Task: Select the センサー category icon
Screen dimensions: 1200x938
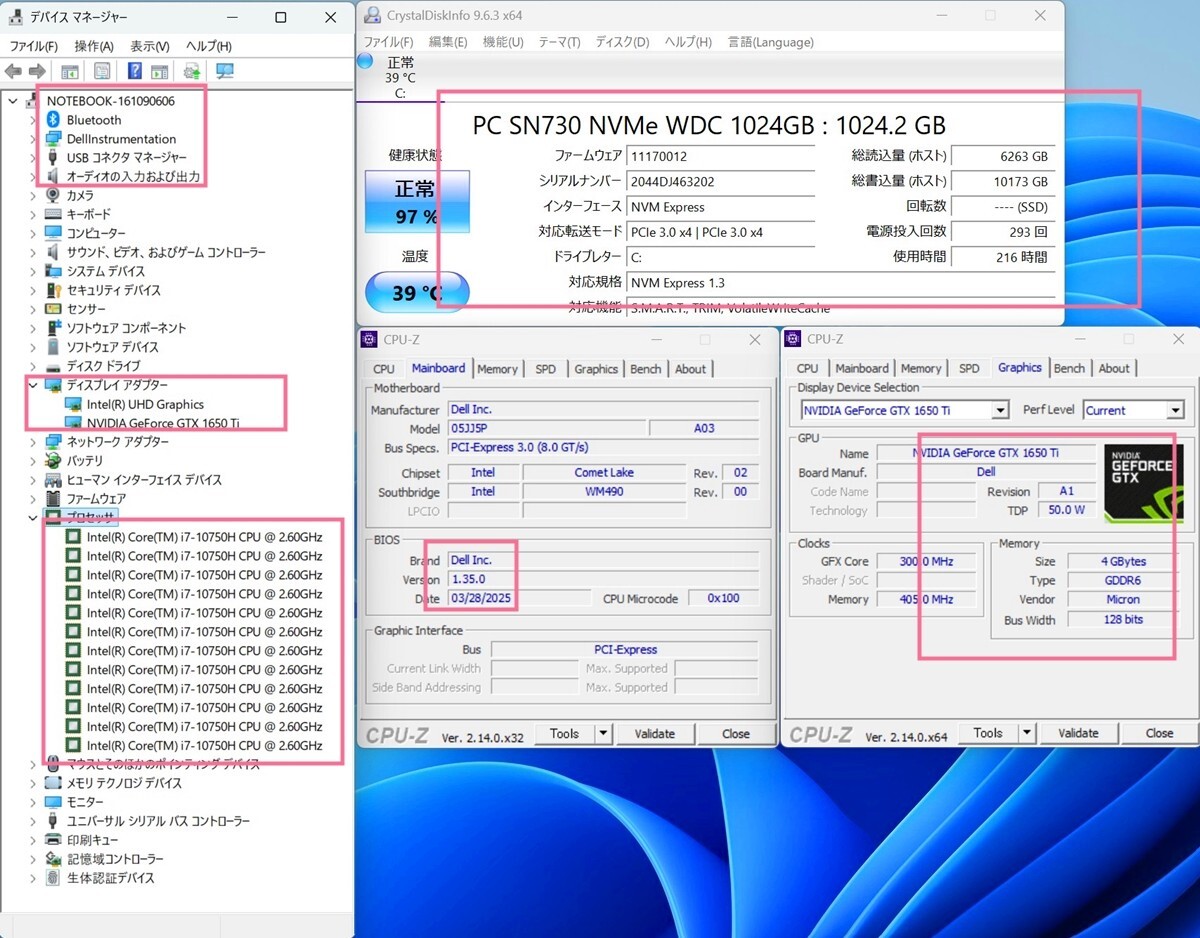Action: coord(53,309)
